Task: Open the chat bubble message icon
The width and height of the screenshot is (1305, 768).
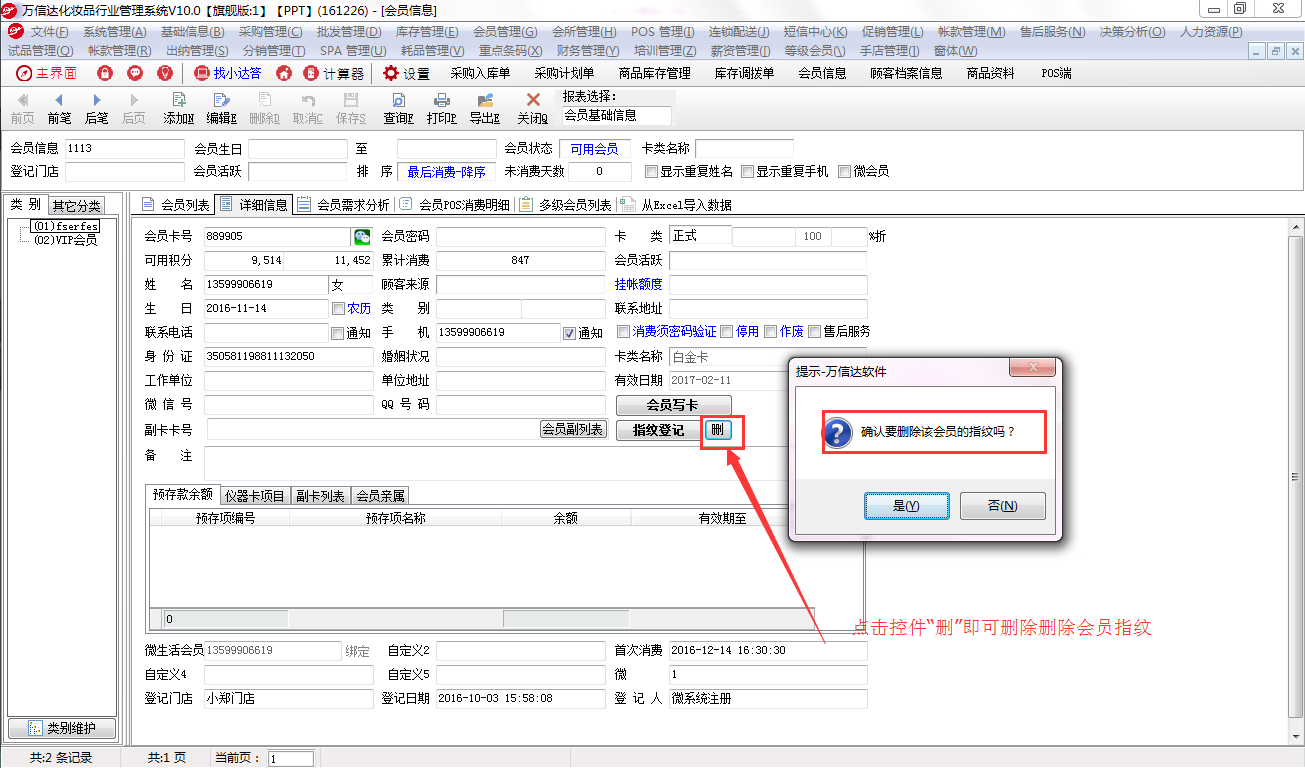Action: [135, 73]
